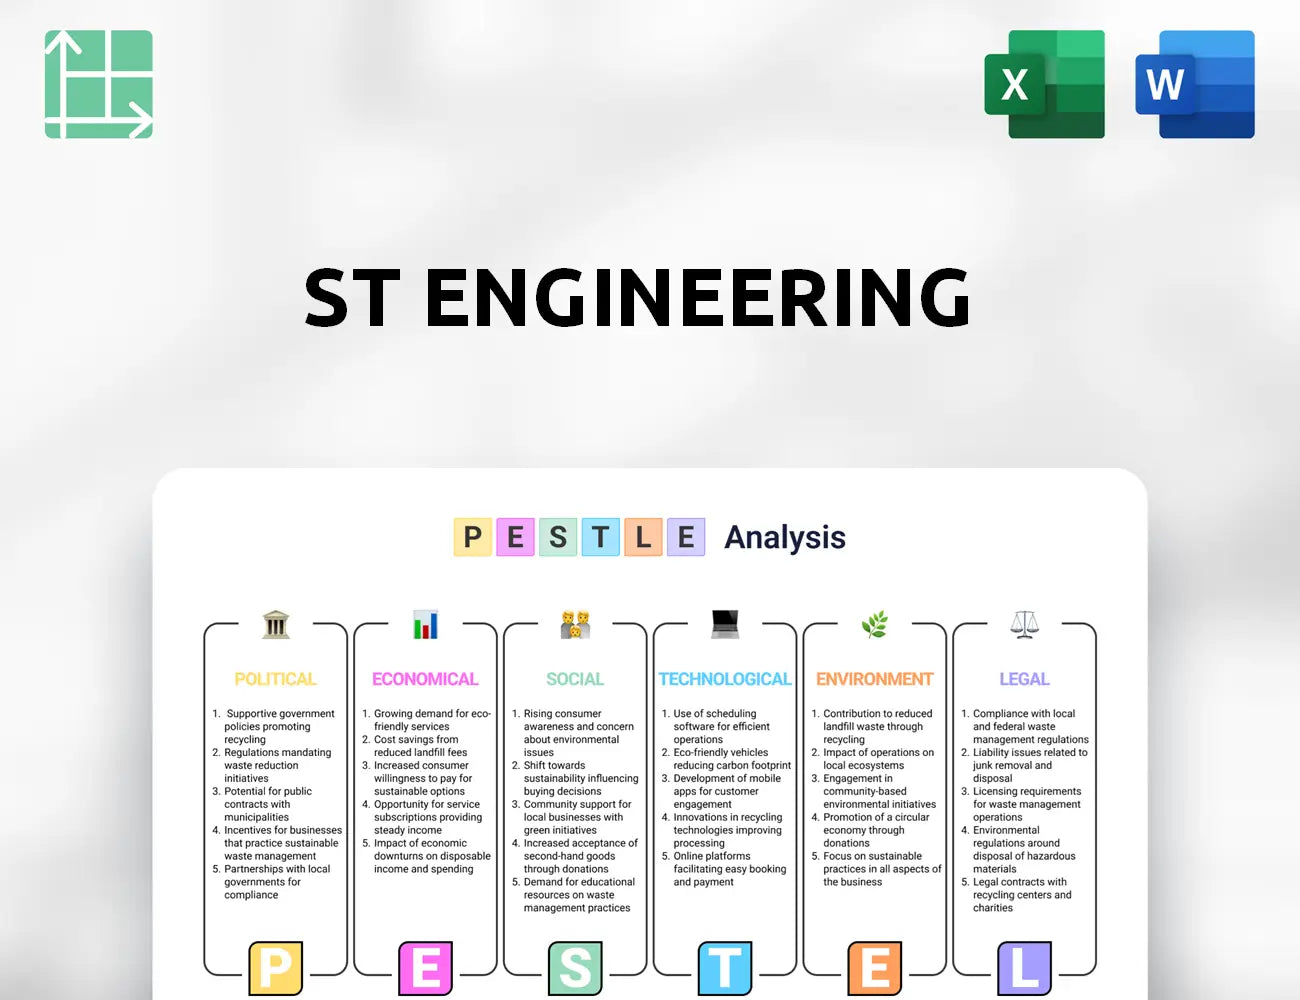This screenshot has width=1300, height=1000.
Task: Click the balance scales icon above Legal
Action: (1024, 625)
